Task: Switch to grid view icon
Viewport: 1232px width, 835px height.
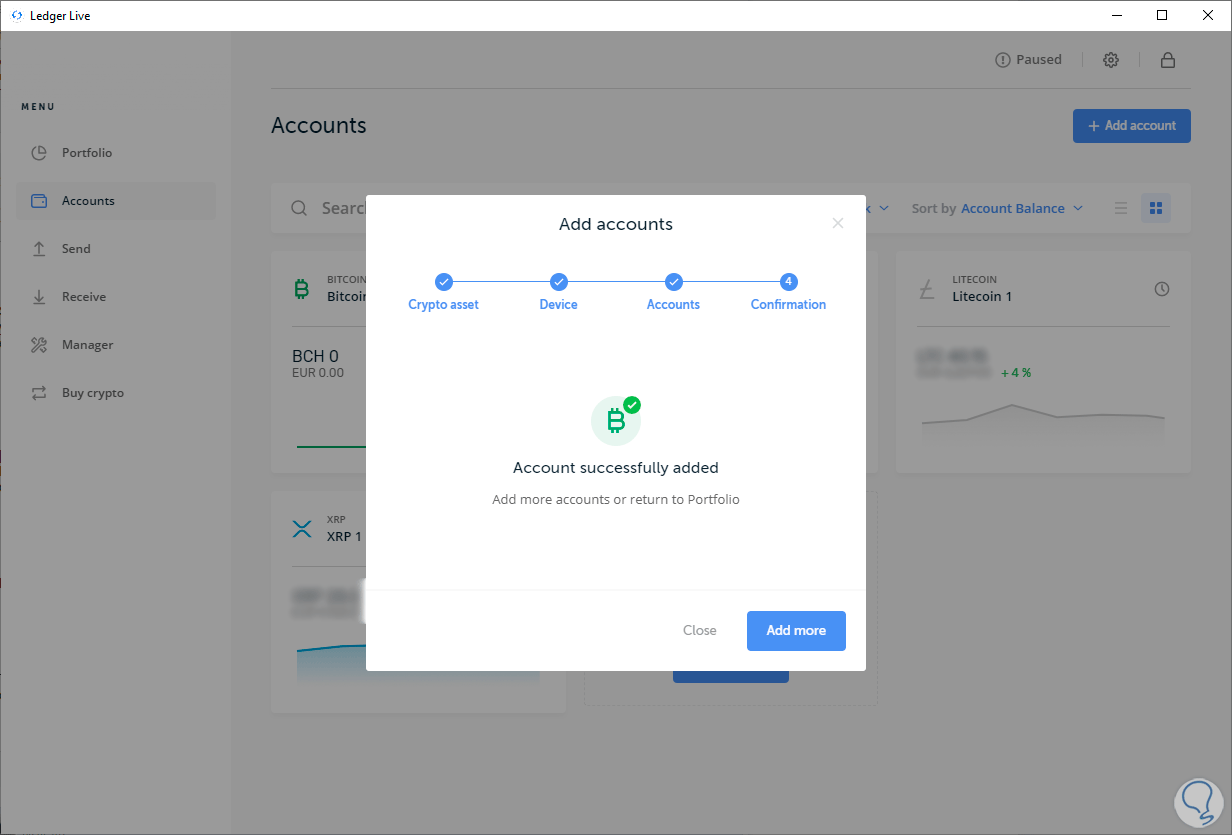Action: (1156, 208)
